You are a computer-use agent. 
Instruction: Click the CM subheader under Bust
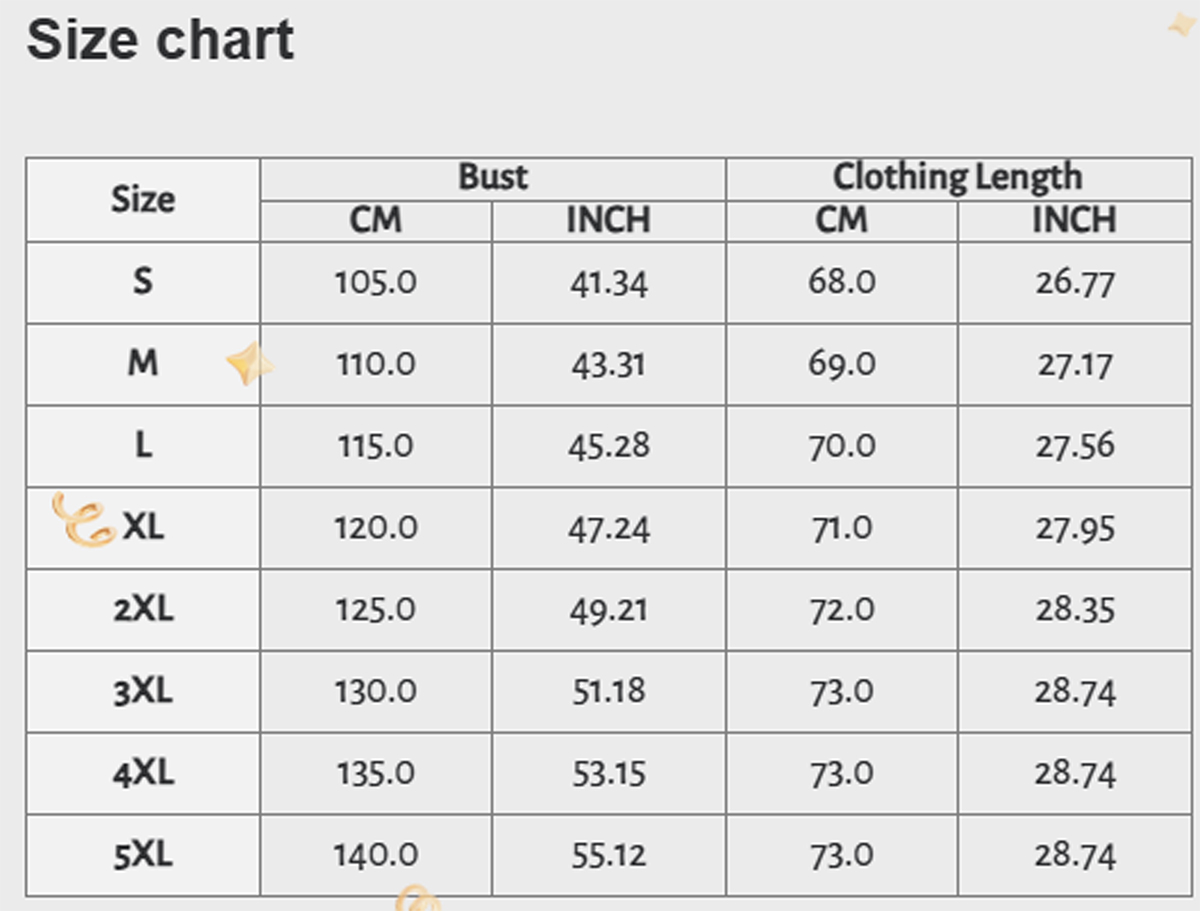[376, 220]
